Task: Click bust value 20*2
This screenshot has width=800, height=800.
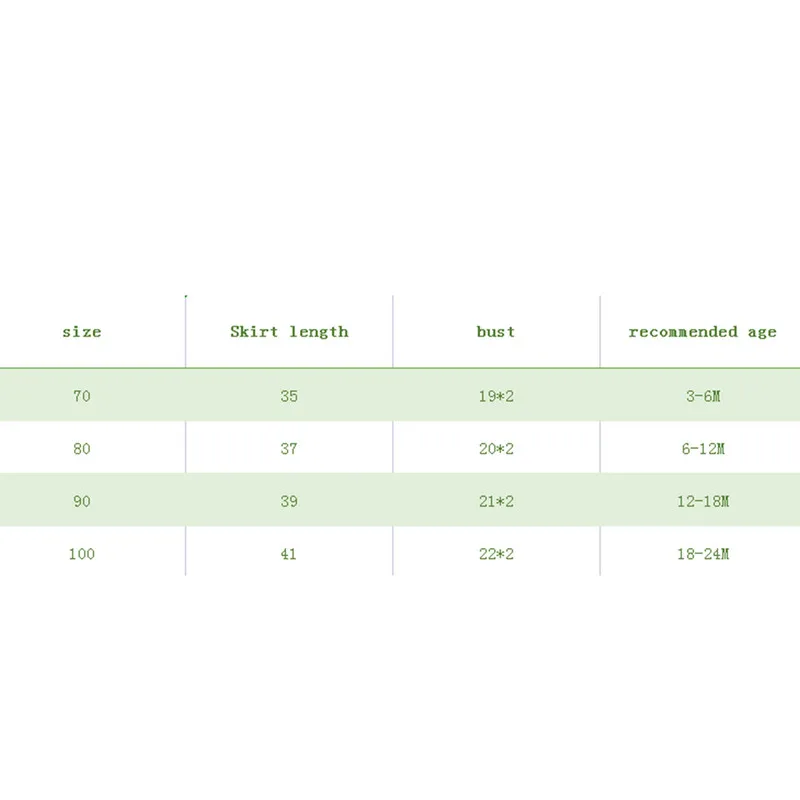Action: [496, 449]
